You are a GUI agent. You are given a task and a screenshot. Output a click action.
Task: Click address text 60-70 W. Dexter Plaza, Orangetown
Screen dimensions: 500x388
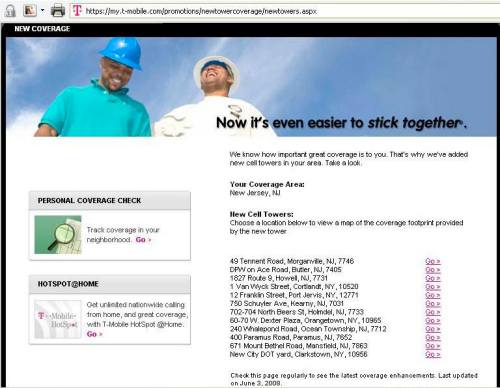click(305, 320)
